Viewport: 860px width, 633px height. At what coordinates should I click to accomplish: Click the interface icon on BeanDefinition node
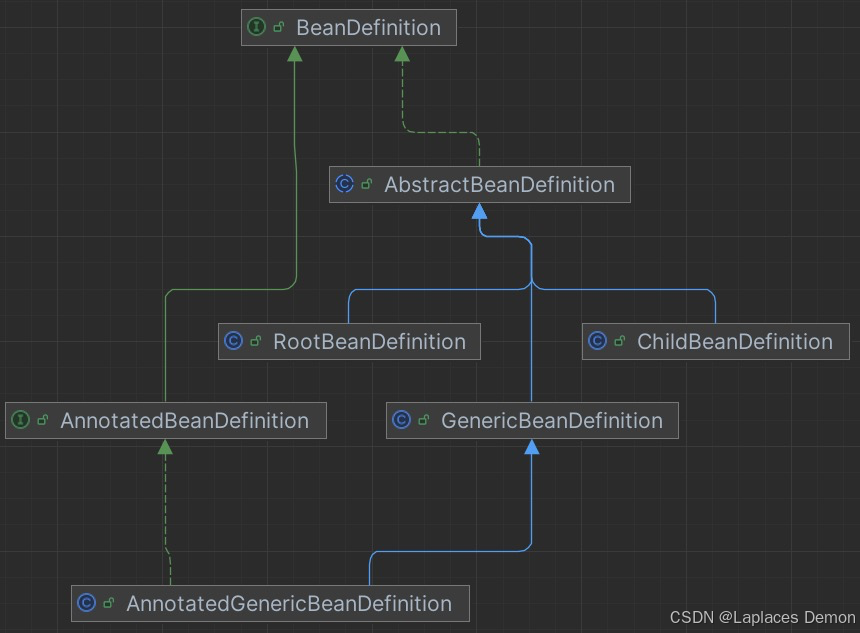pyautogui.click(x=257, y=27)
